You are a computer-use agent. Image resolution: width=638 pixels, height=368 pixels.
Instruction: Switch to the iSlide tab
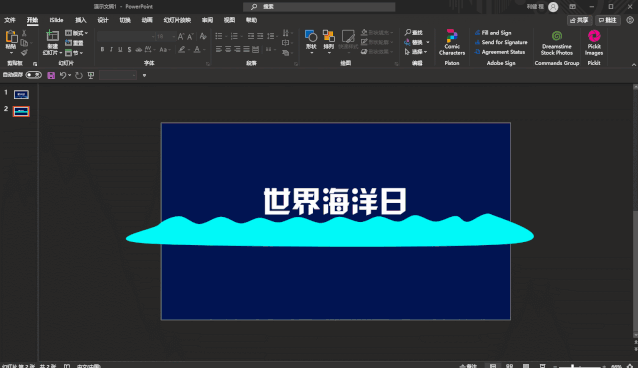click(x=56, y=20)
